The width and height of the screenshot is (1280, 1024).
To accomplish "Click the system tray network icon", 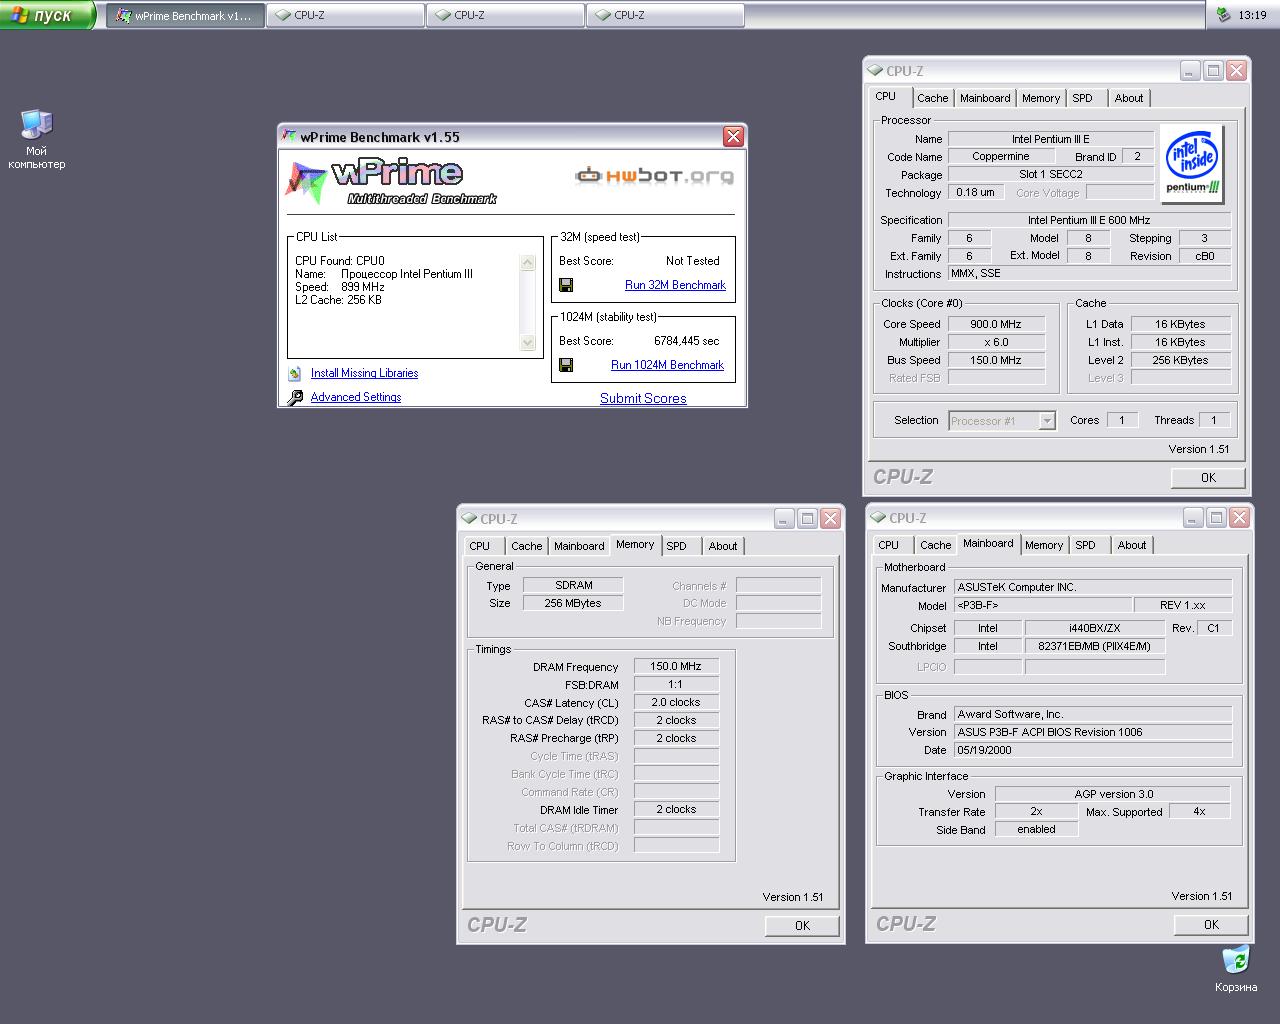I will 1224,14.
